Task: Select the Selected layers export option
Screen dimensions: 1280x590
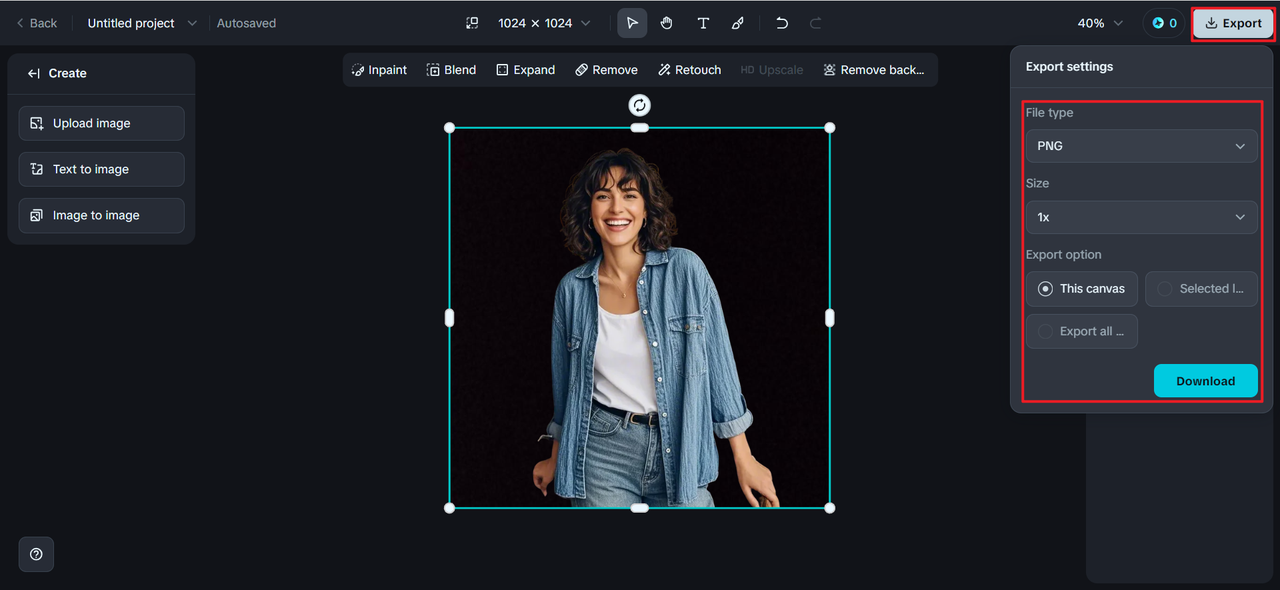Action: [x=1201, y=288]
